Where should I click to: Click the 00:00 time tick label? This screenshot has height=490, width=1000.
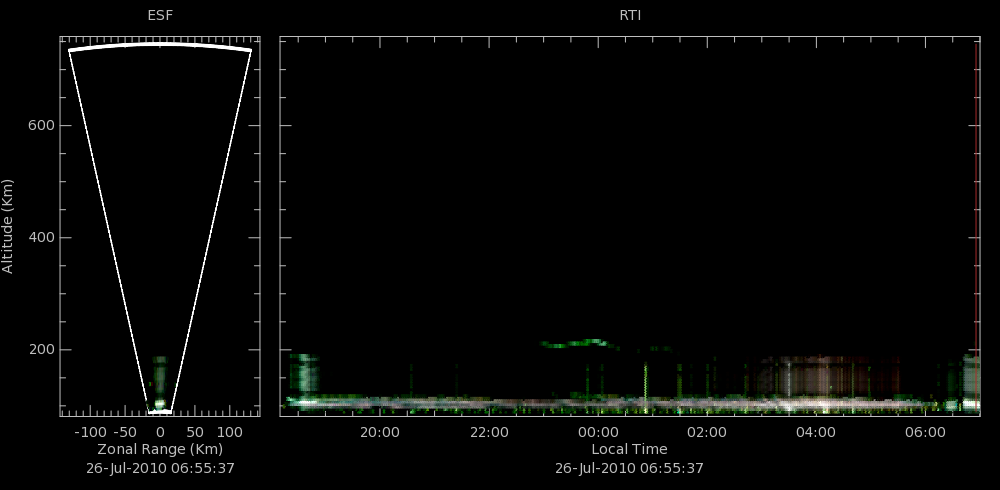click(598, 432)
